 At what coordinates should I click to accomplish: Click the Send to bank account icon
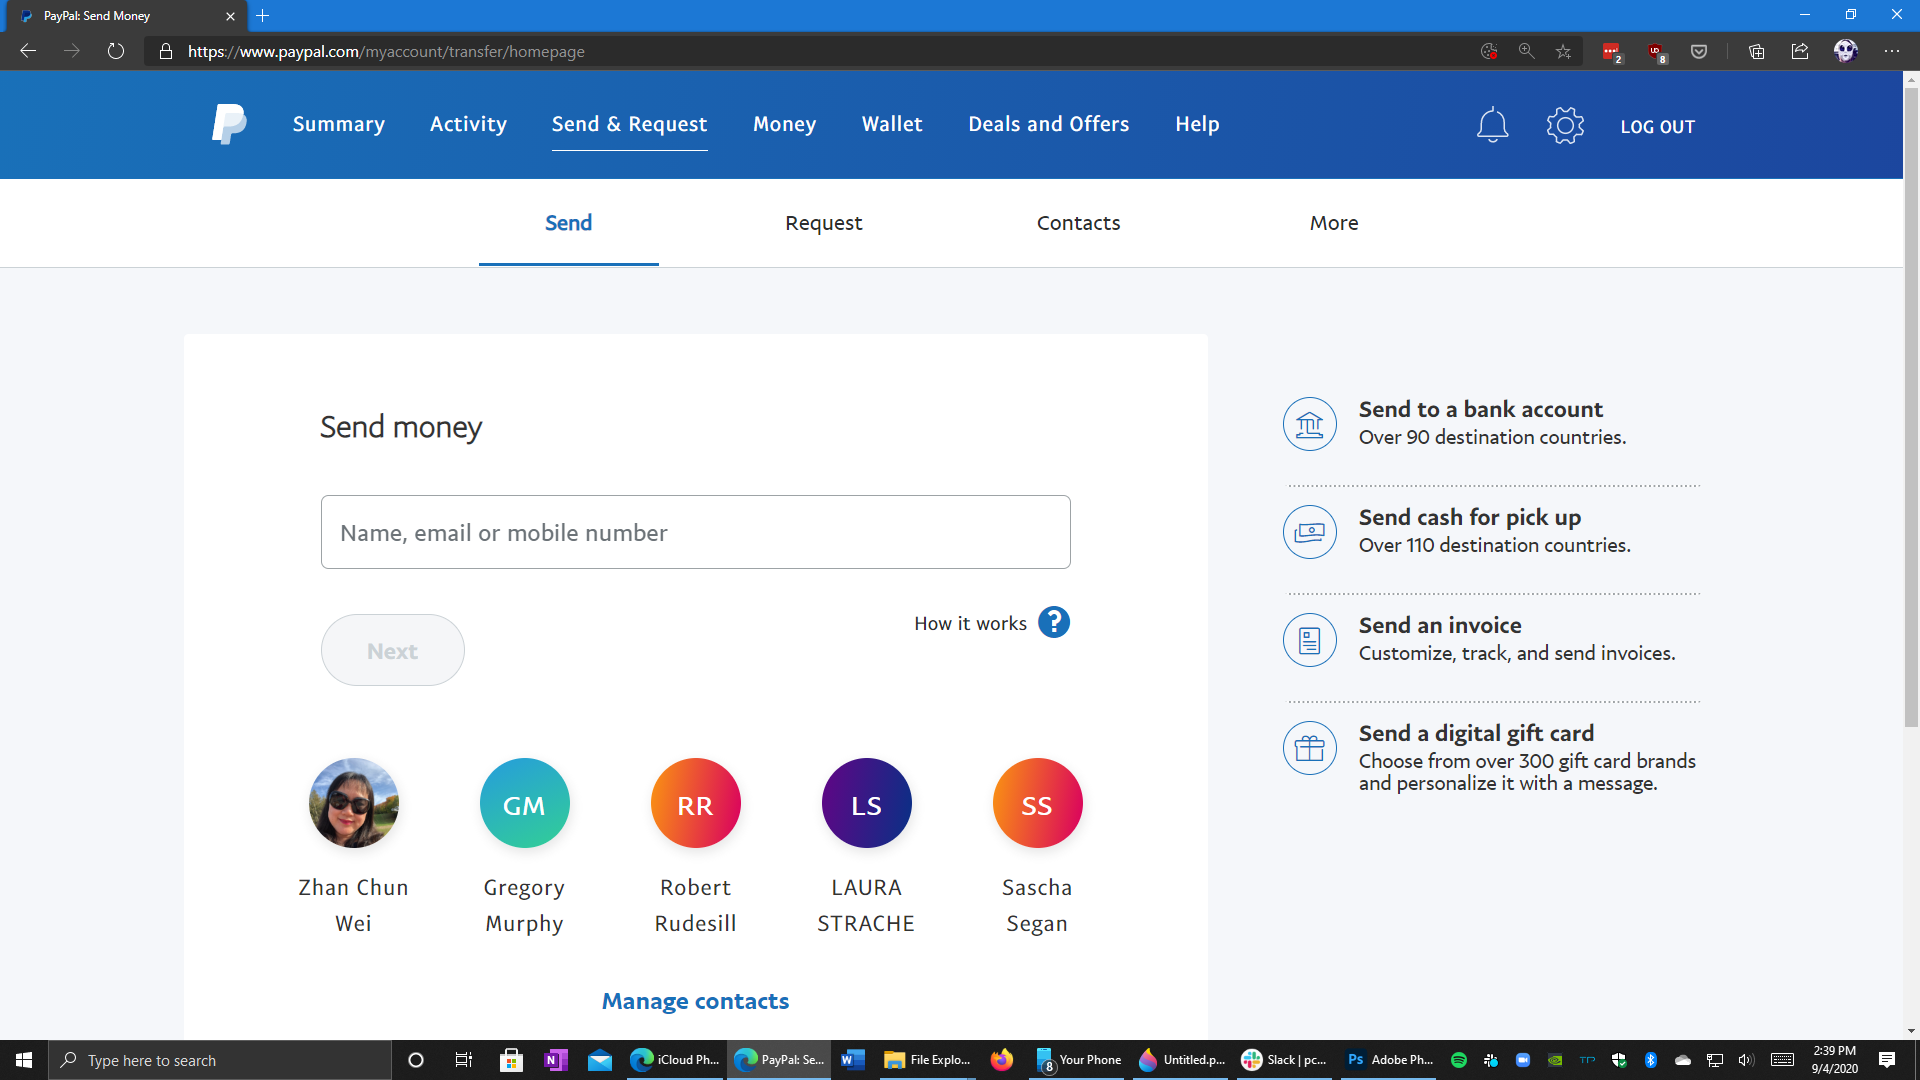(x=1308, y=423)
